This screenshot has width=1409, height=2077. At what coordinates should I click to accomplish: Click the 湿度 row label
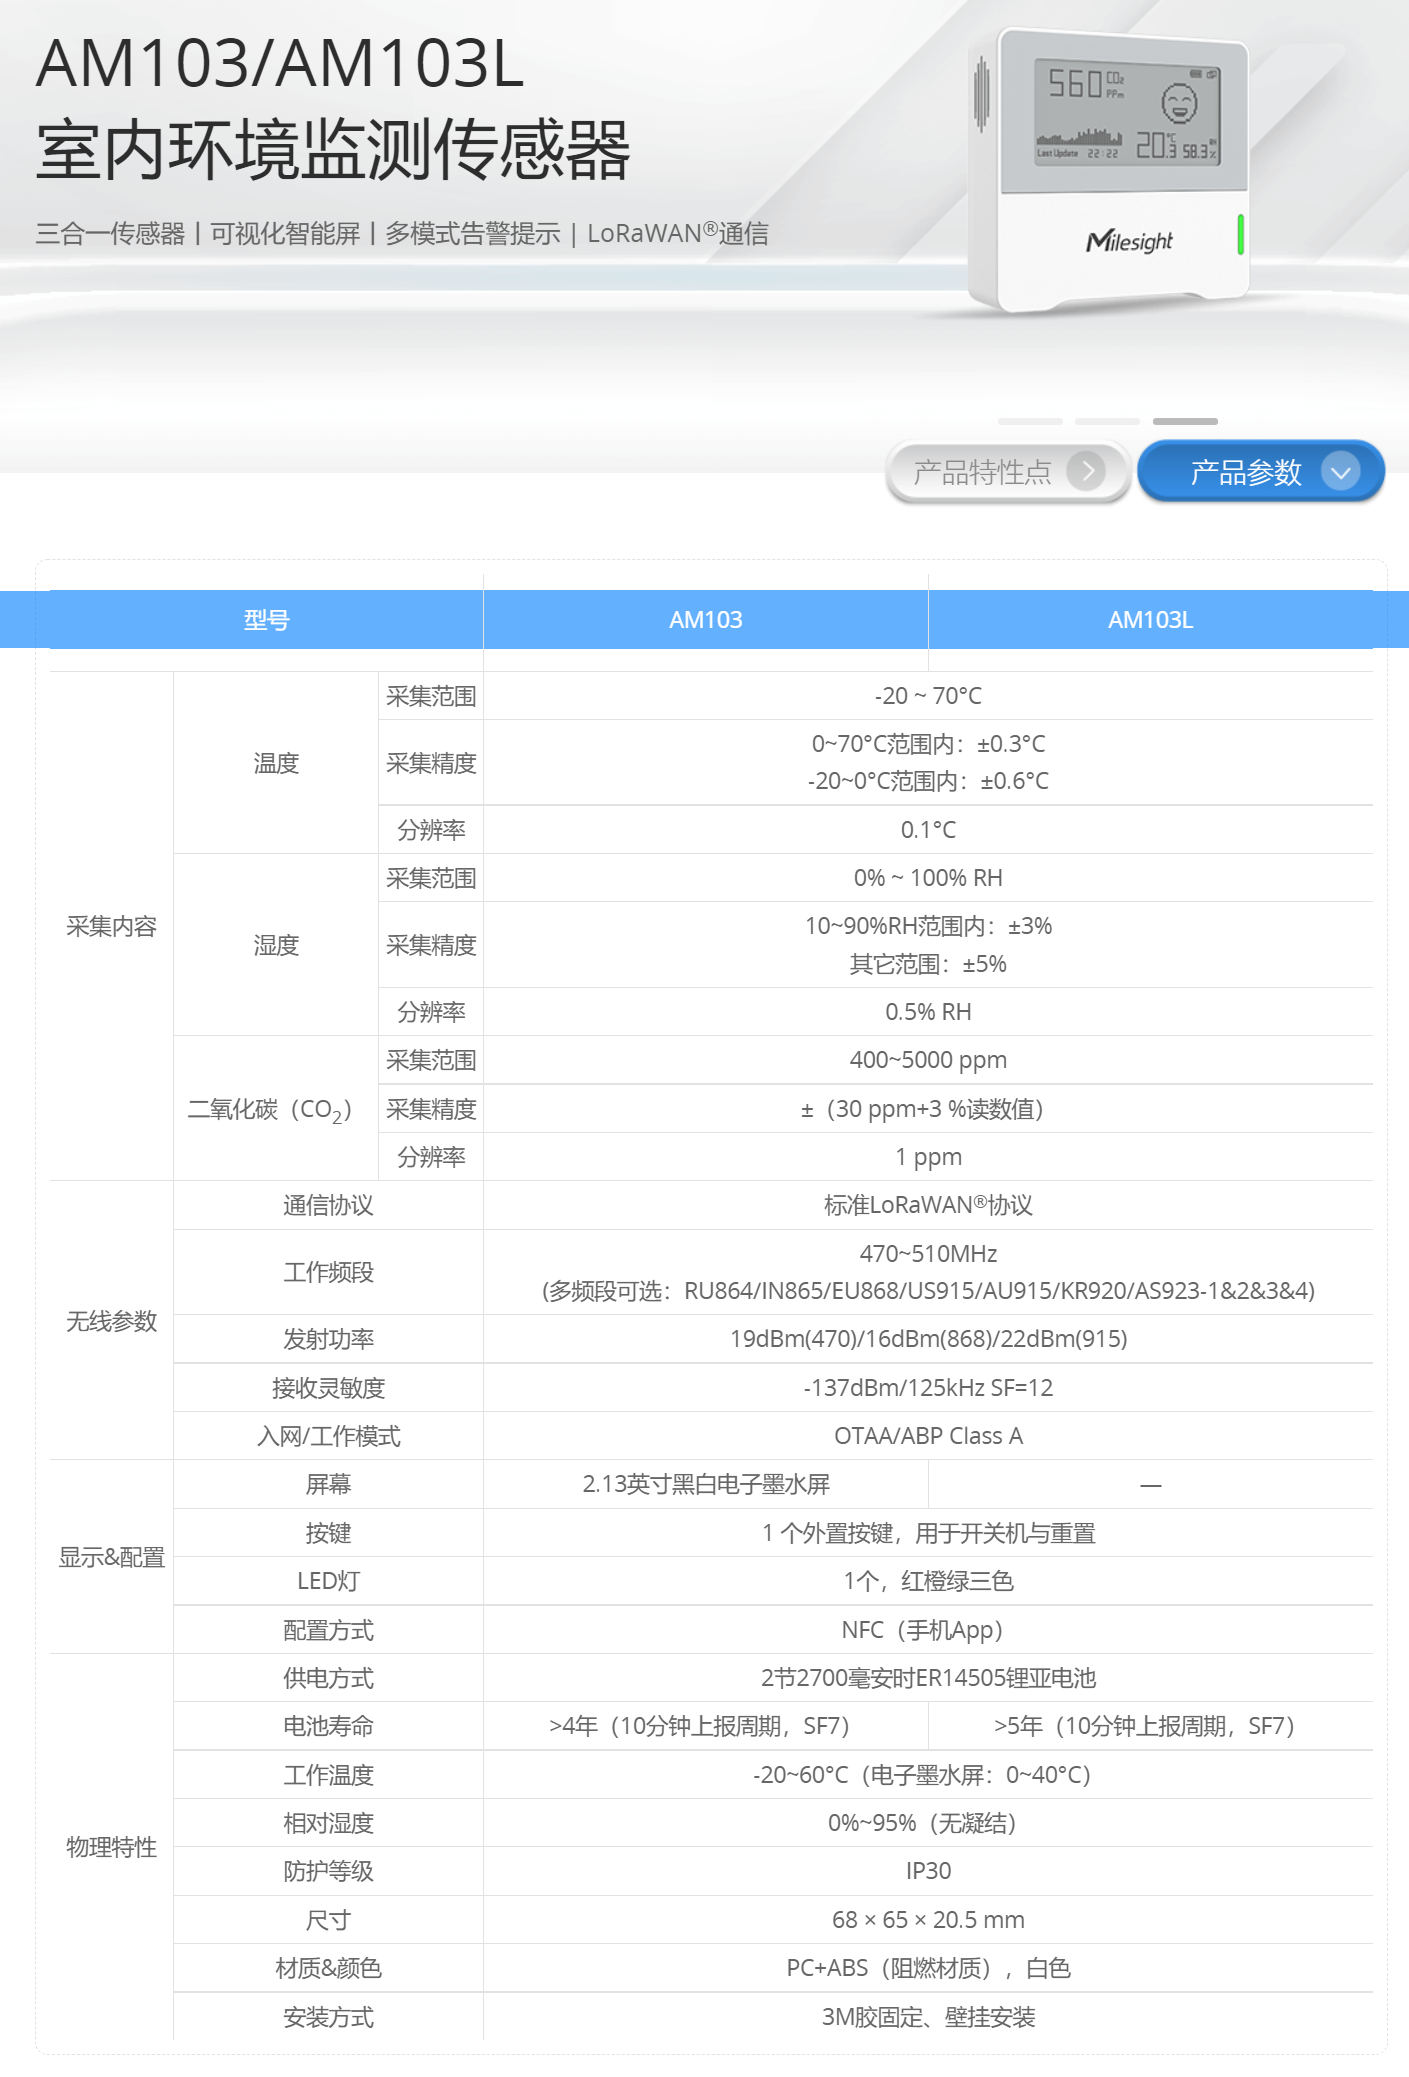(276, 945)
